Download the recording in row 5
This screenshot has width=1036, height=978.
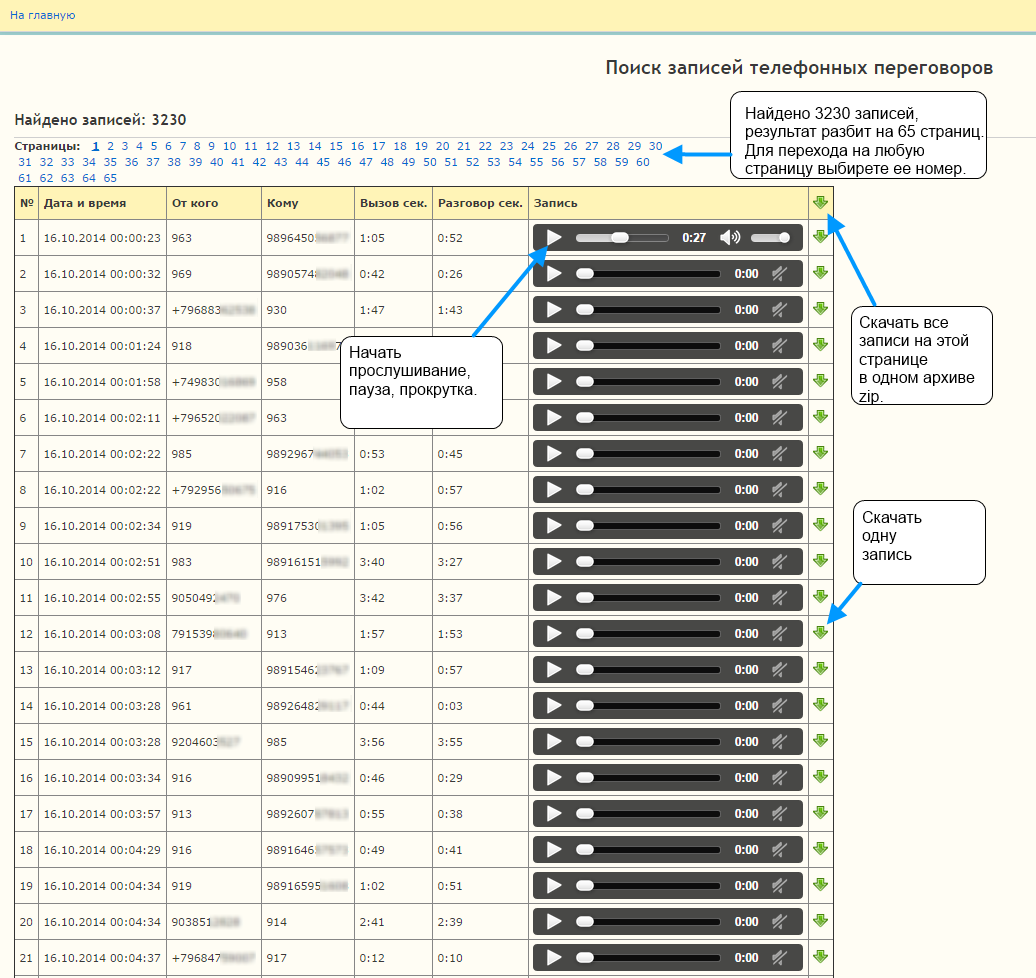[821, 381]
